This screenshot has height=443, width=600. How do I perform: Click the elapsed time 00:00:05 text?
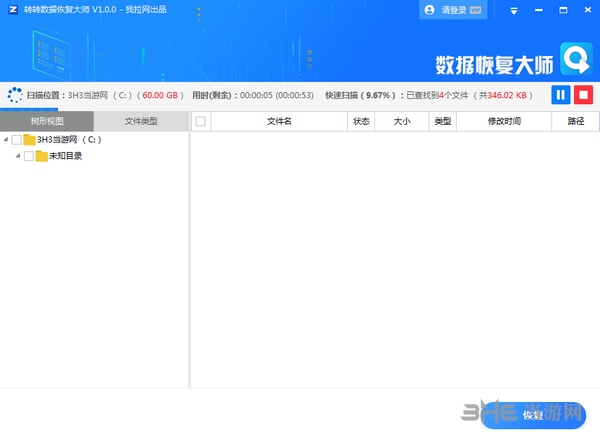pos(256,95)
